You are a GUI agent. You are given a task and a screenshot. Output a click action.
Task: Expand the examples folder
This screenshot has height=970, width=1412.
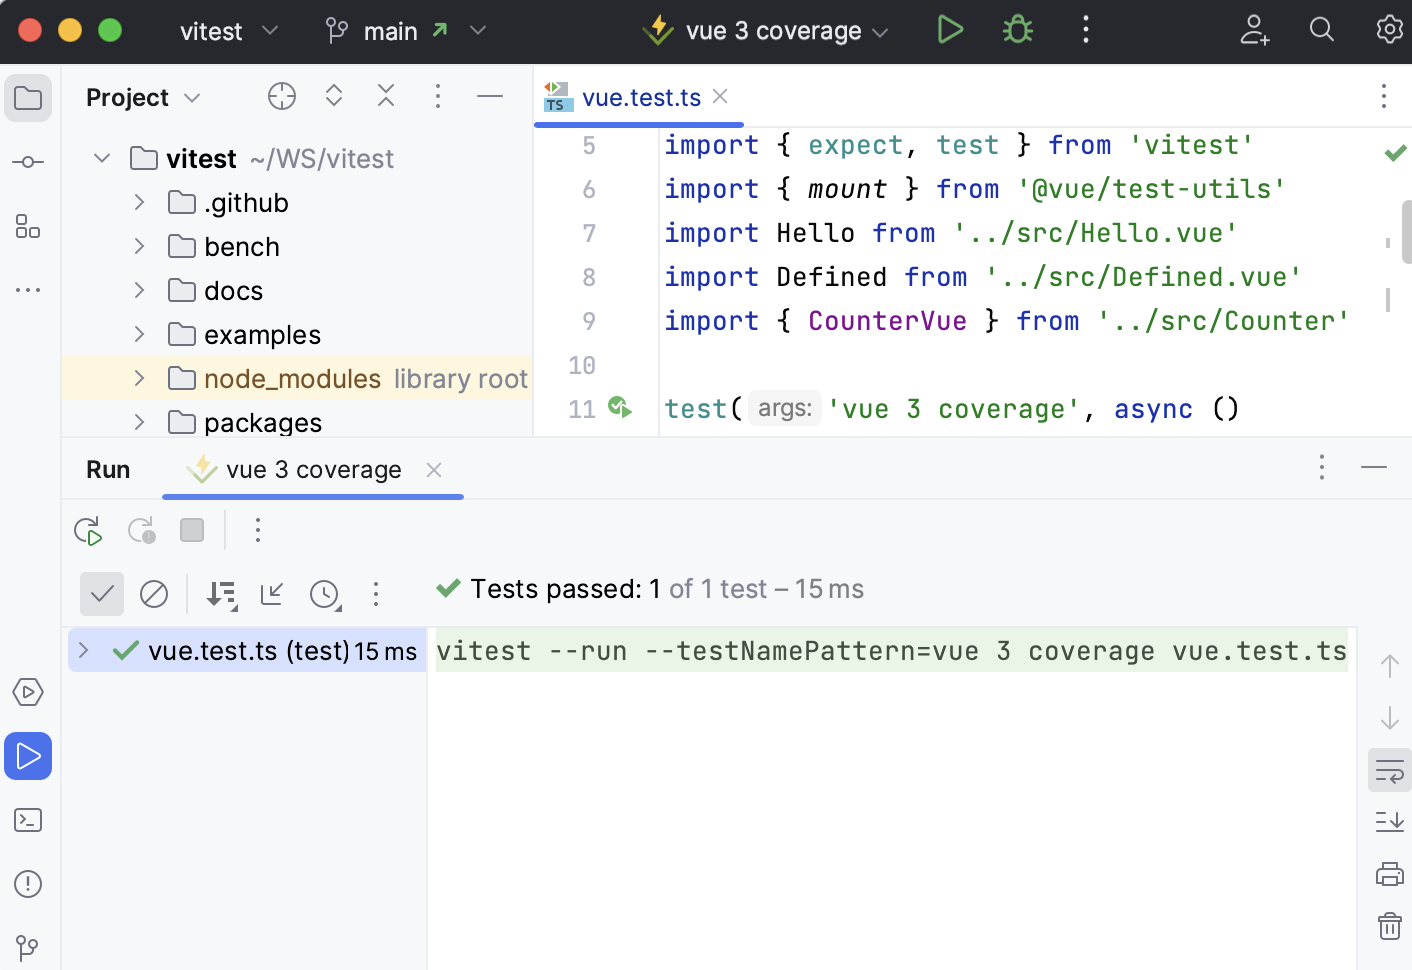click(140, 334)
